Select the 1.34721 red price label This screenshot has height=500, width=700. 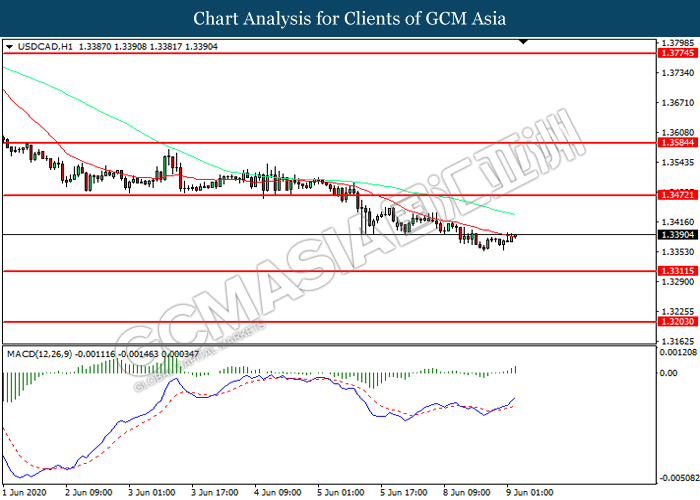coord(677,195)
